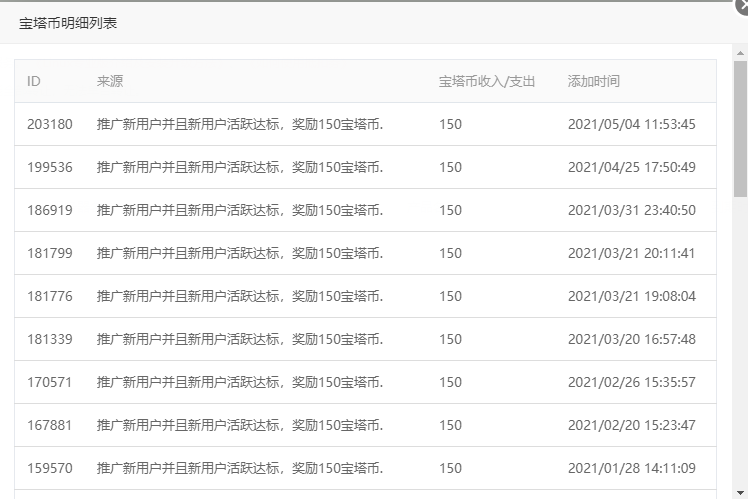This screenshot has height=499, width=748.
Task: Select ID cell 186919
Action: 50,210
